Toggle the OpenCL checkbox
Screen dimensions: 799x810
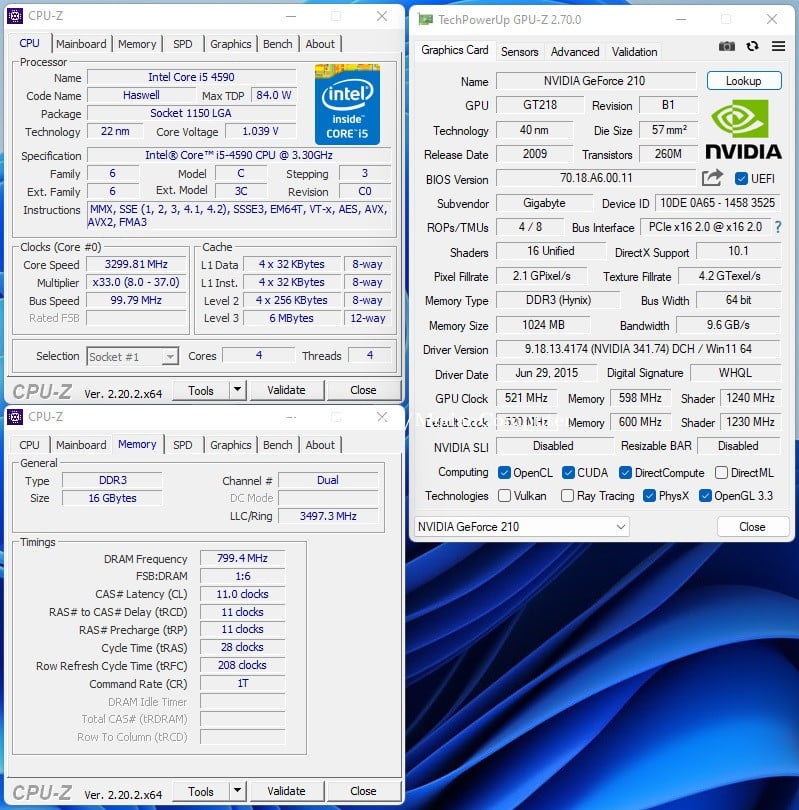504,473
